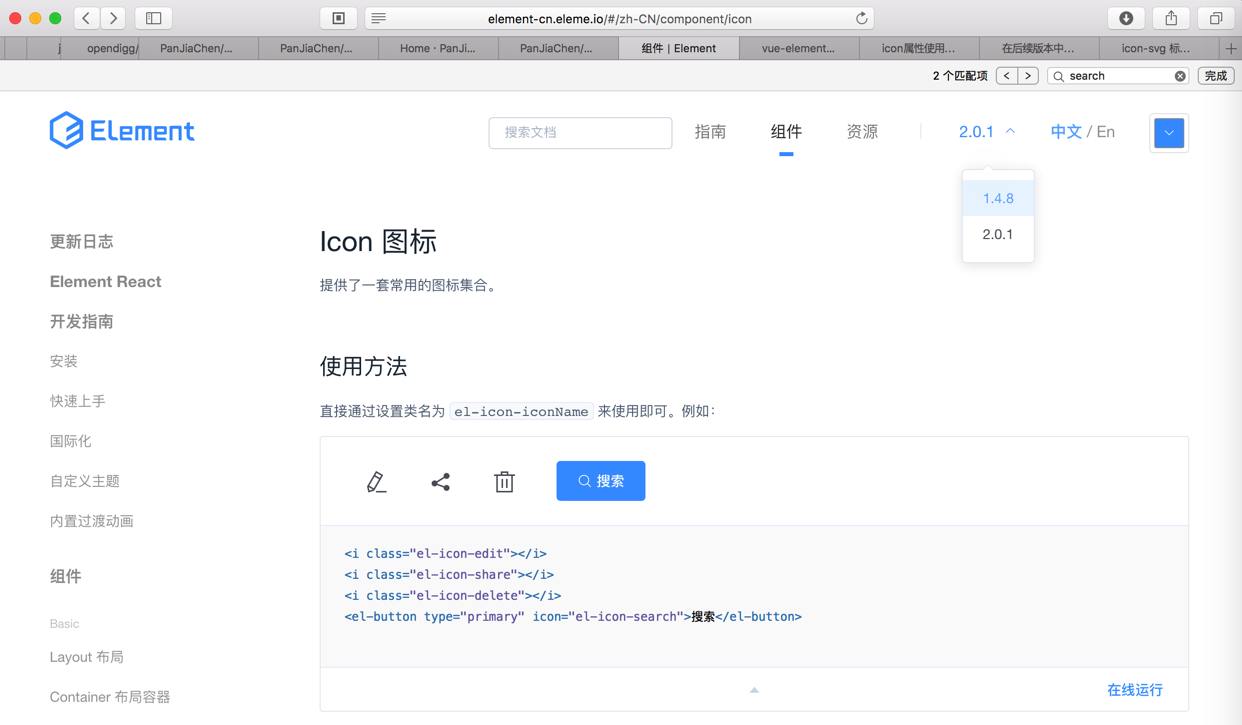This screenshot has height=725, width=1242.
Task: Click code line with el-icon-edit
Action: tap(446, 553)
